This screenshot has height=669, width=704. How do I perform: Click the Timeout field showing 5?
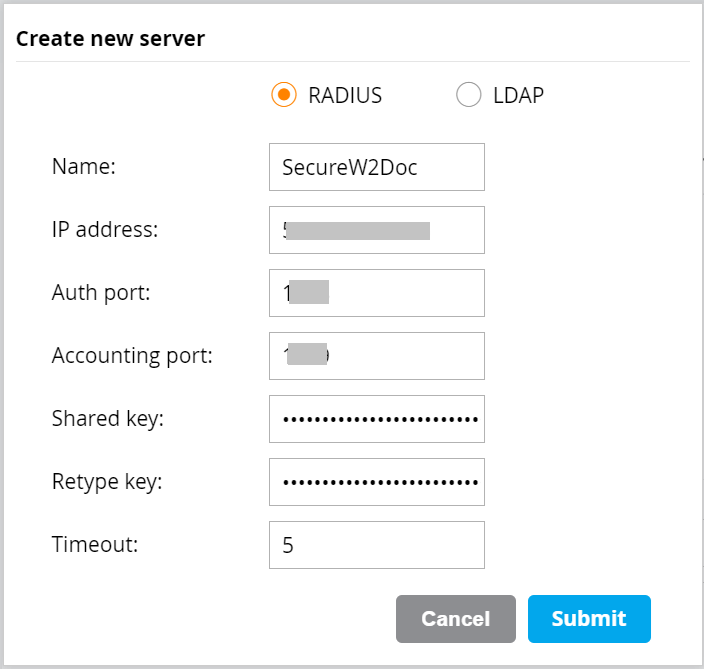click(376, 545)
